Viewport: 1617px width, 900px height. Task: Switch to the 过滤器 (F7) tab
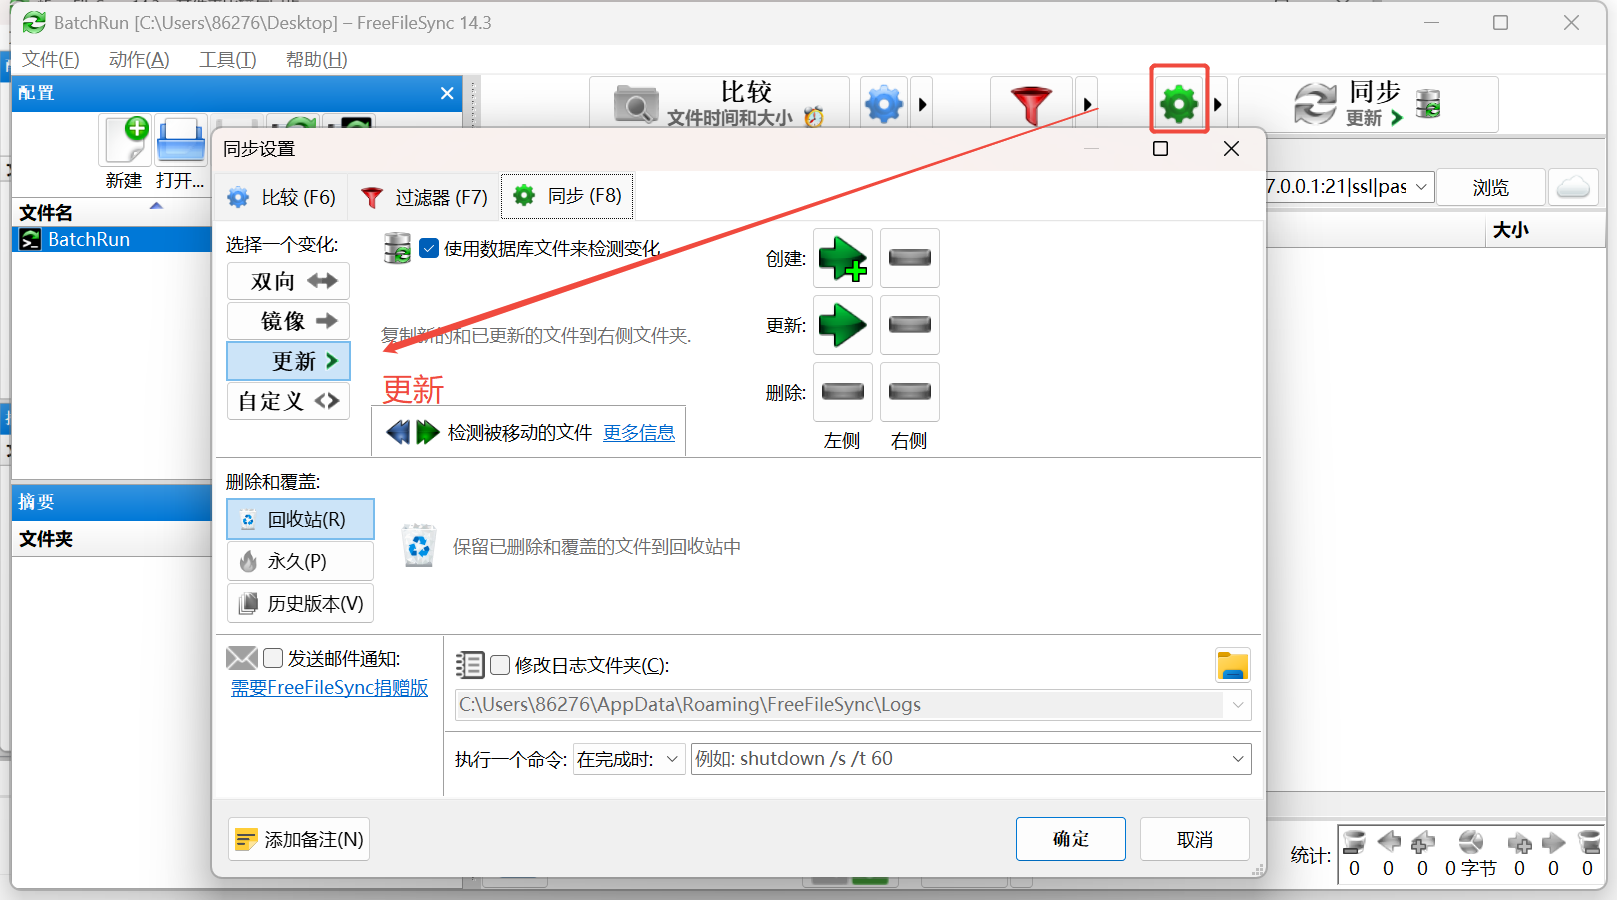(424, 197)
